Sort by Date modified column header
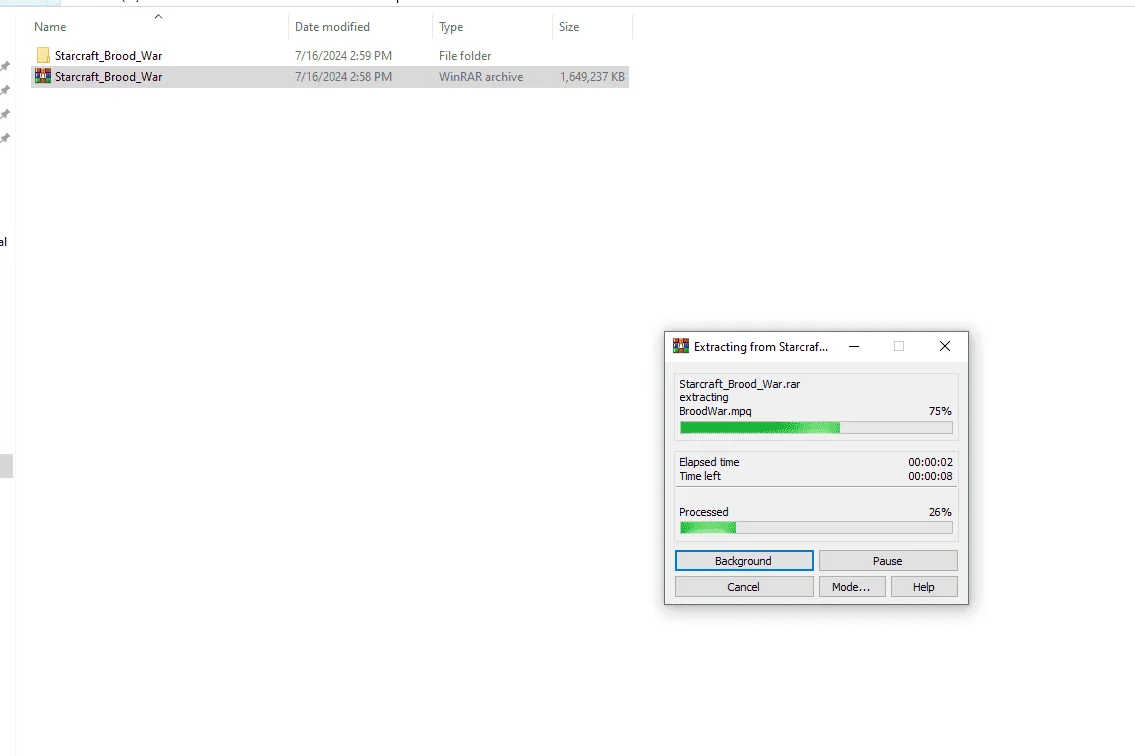The height and width of the screenshot is (756, 1135). (x=332, y=27)
